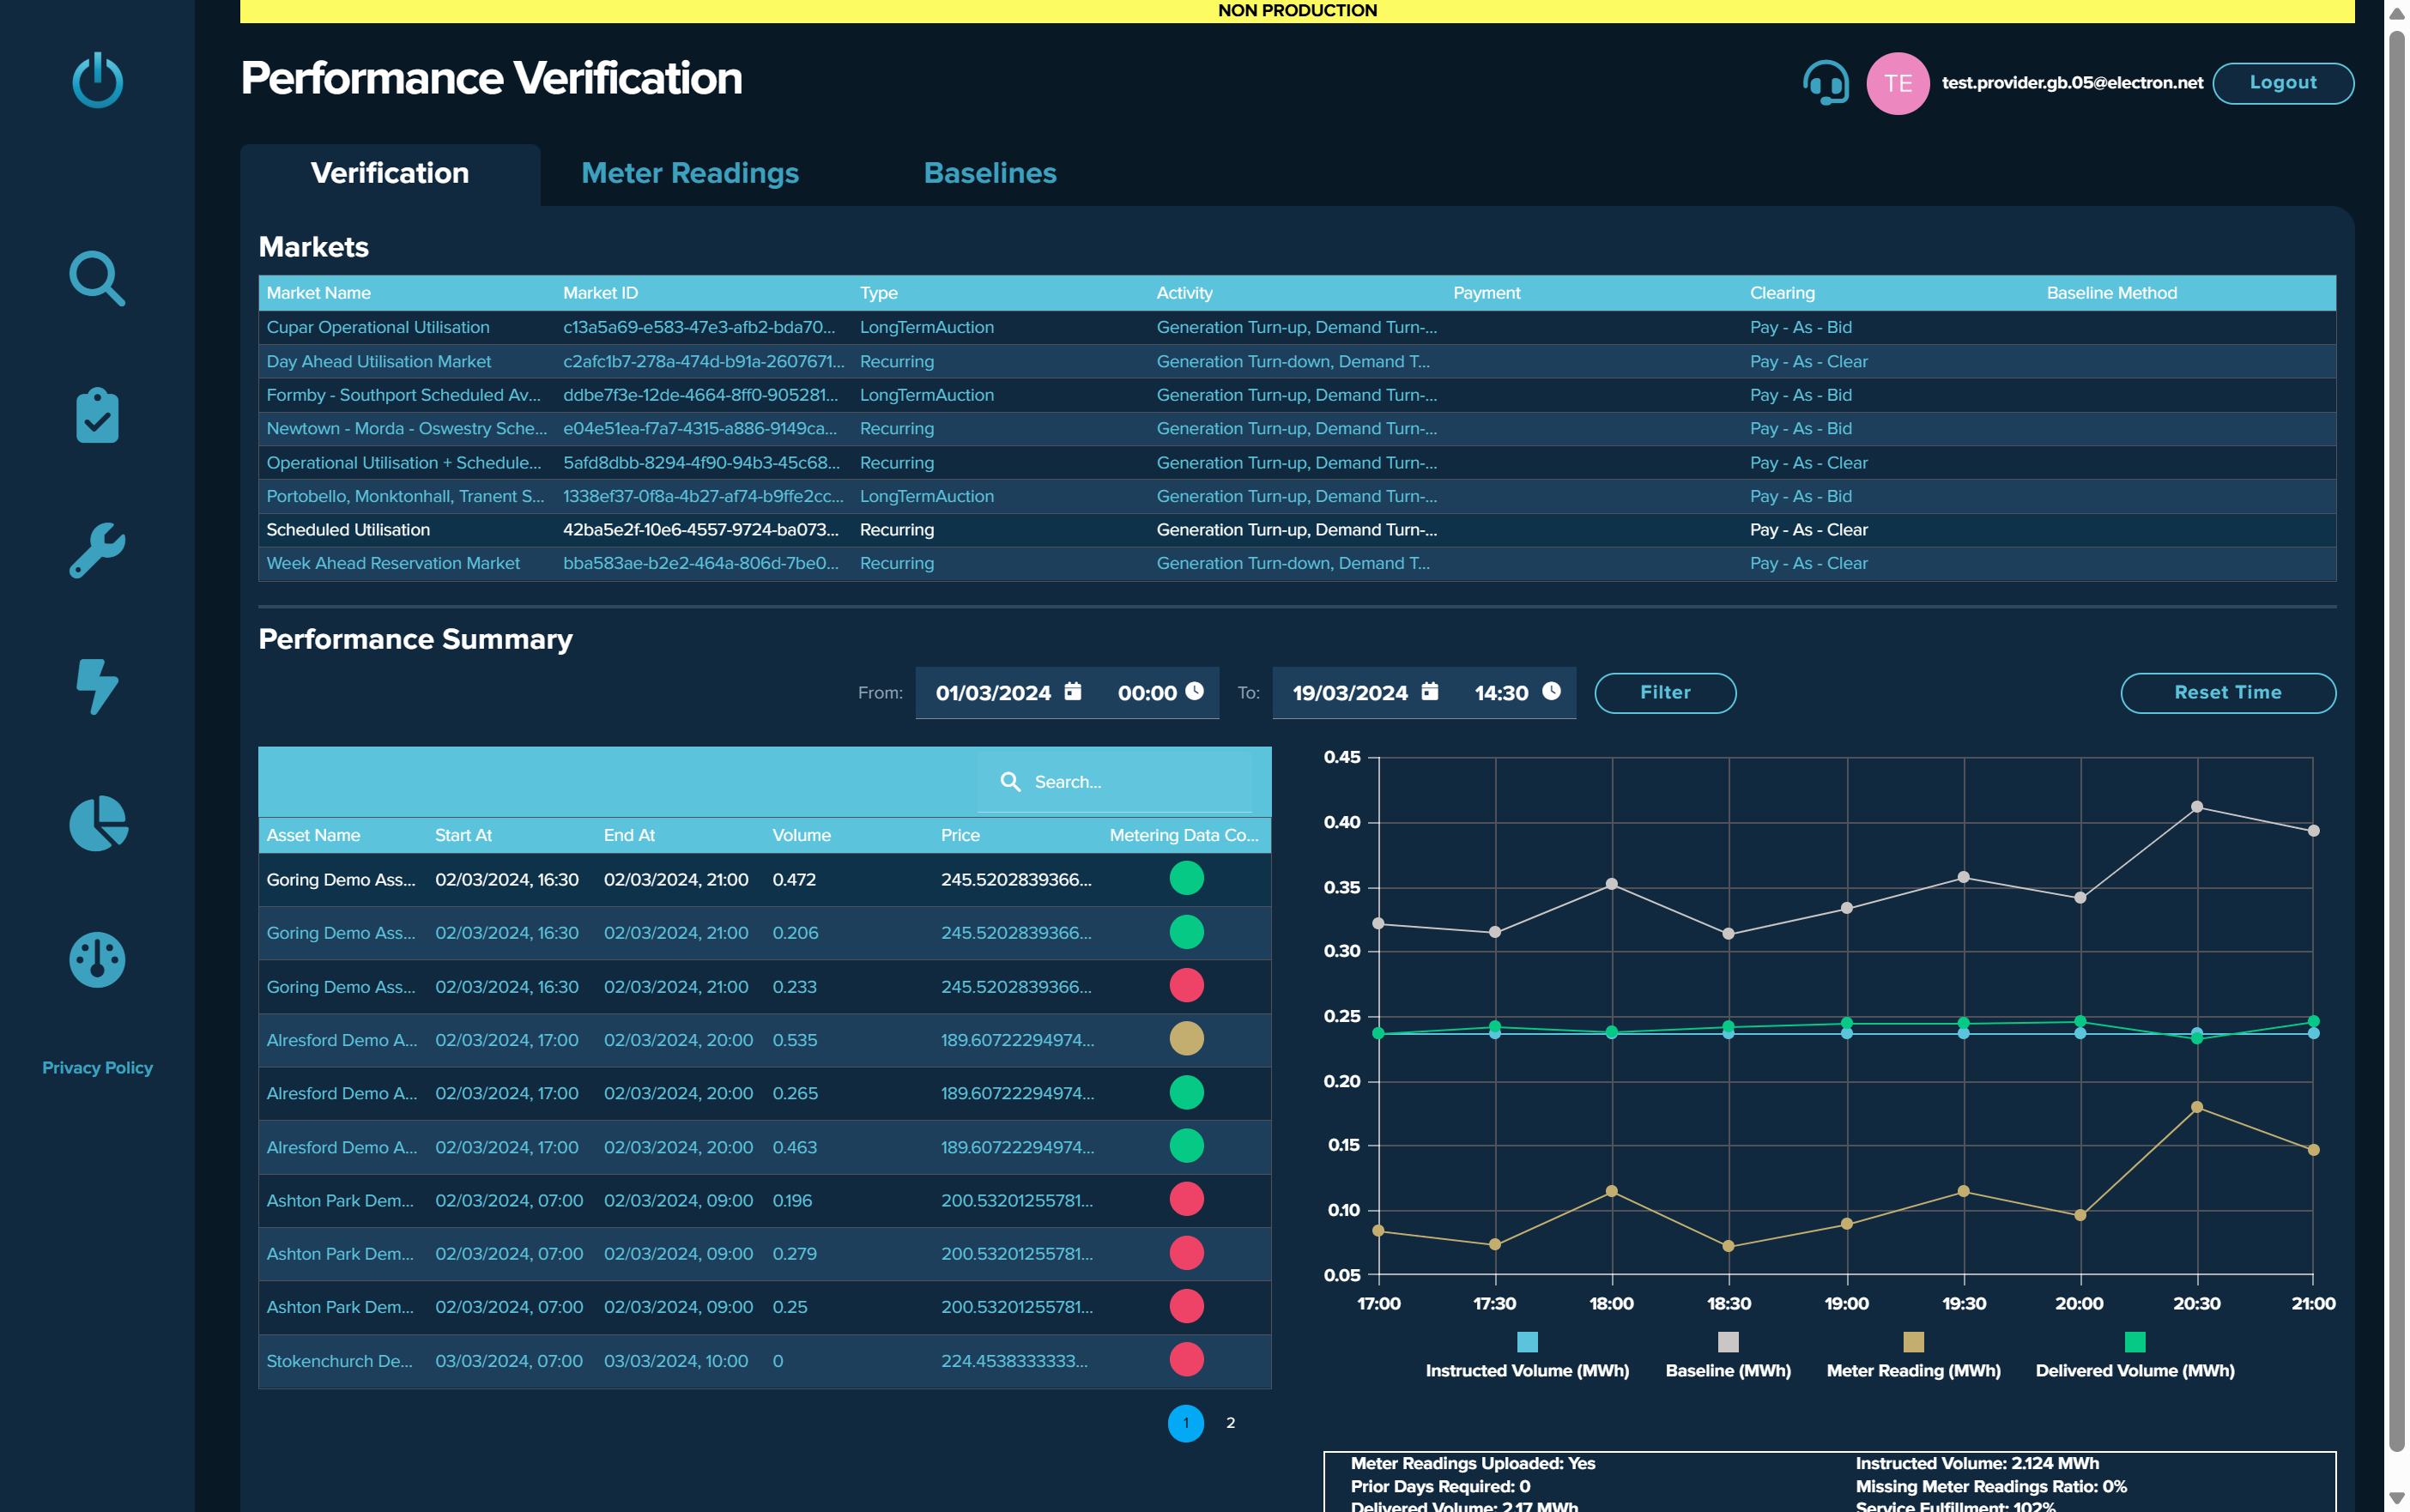Image resolution: width=2410 pixels, height=1512 pixels.
Task: Select Operational Utilisation + Schedule market
Action: tap(1297, 462)
